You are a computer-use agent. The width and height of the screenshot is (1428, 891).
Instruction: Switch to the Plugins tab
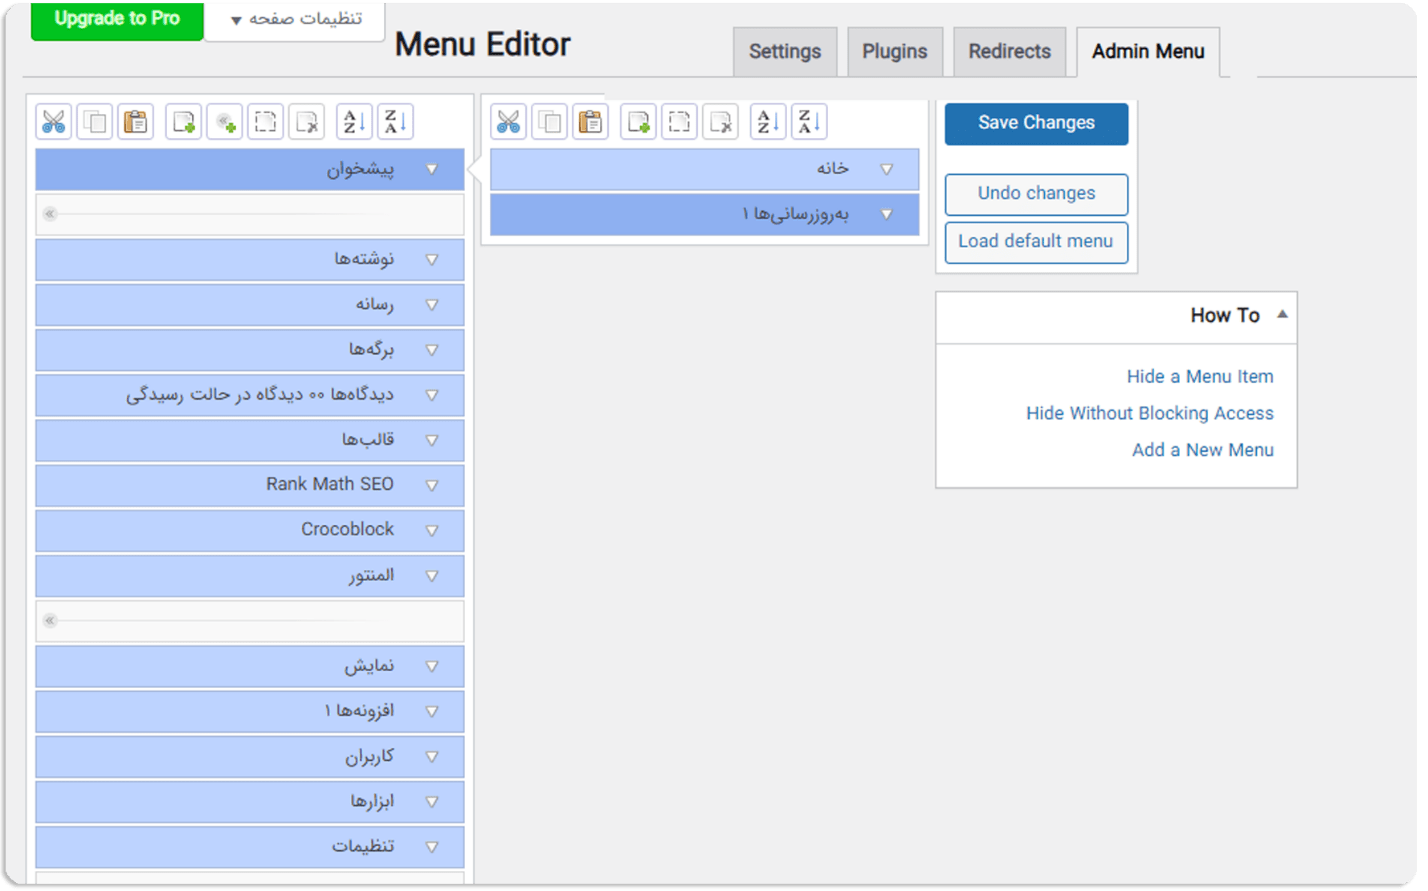coord(894,51)
